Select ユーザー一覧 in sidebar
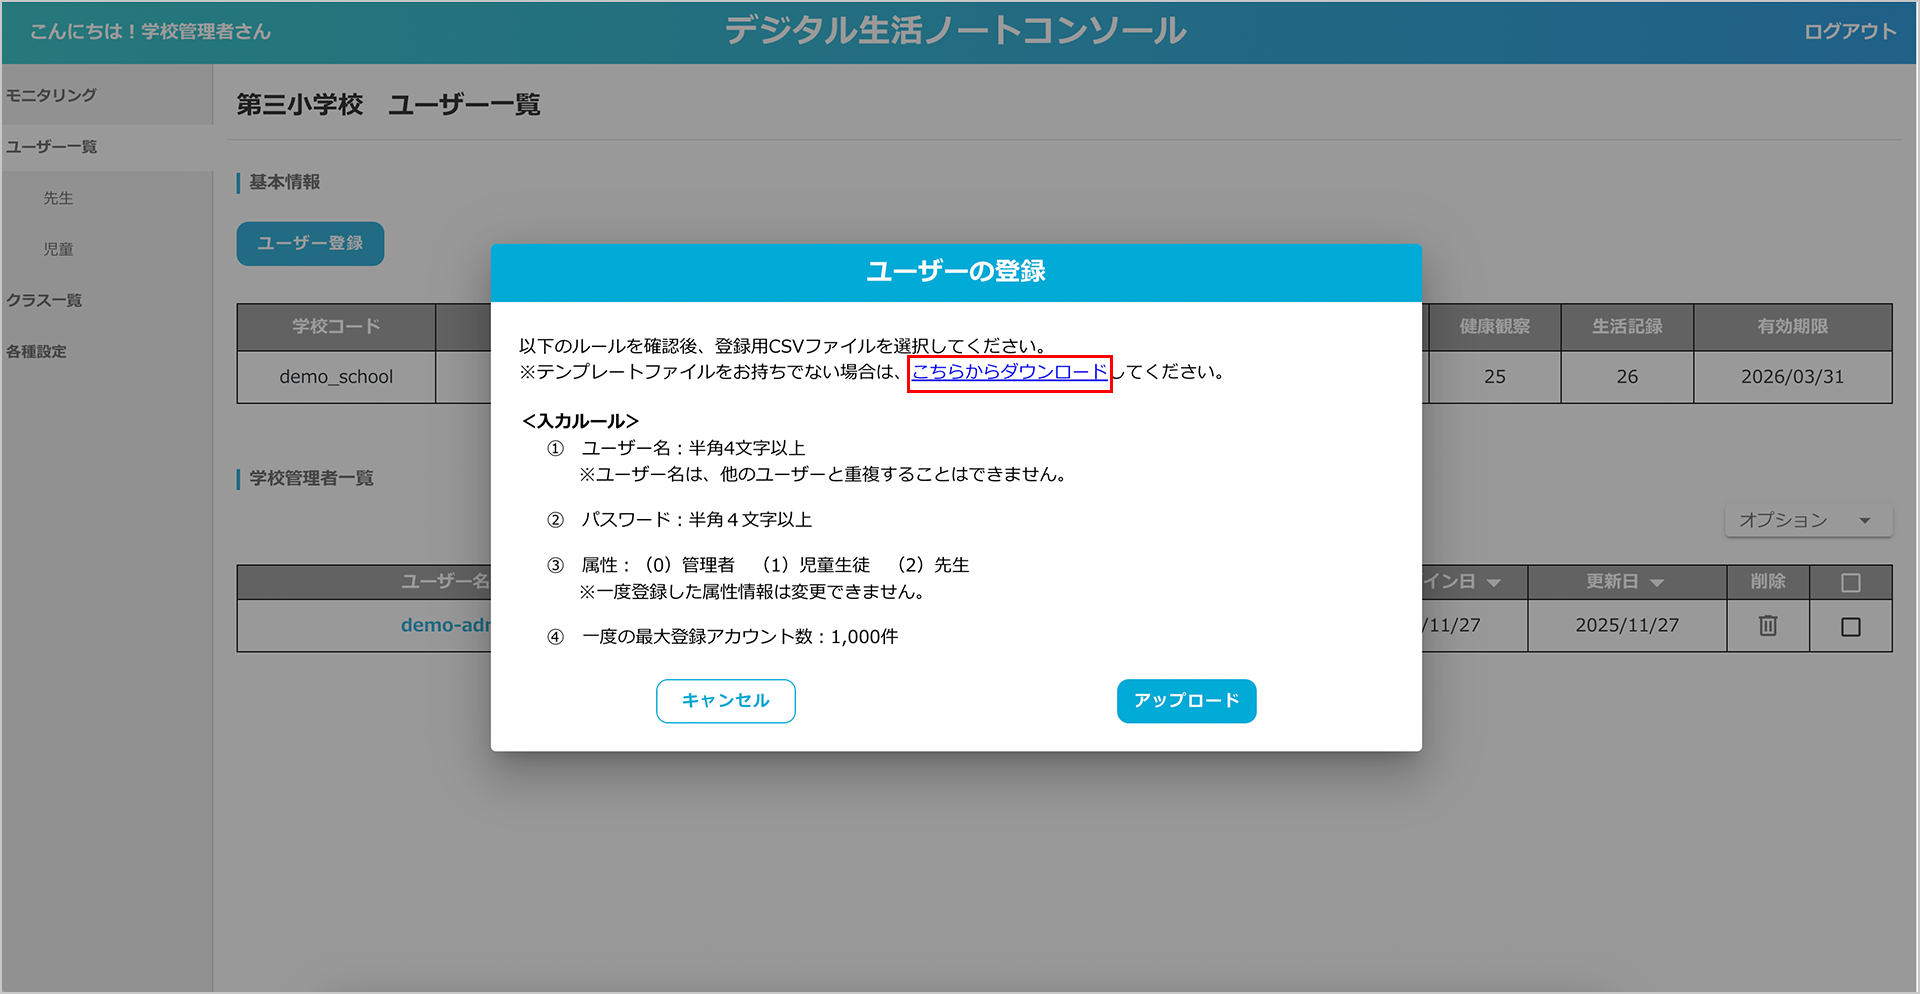The image size is (1920, 994). point(52,147)
